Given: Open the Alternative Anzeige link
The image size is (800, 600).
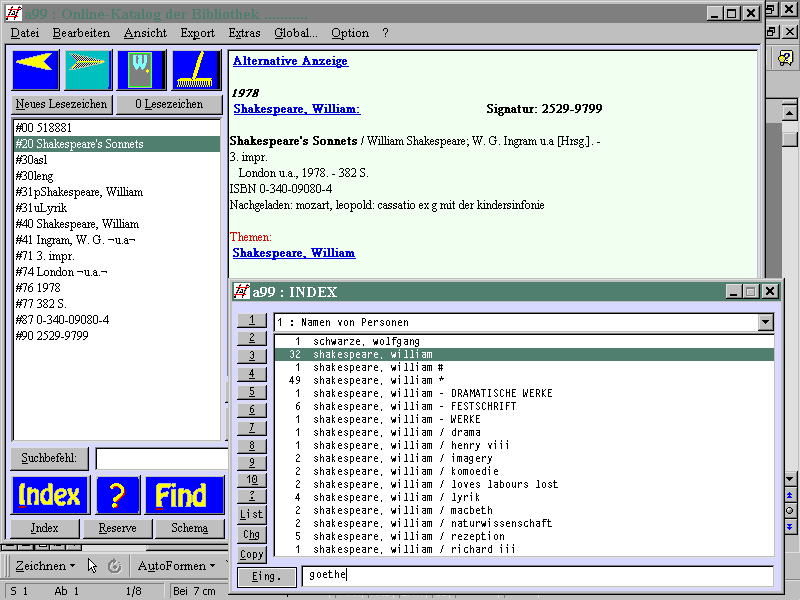Looking at the screenshot, I should [x=290, y=61].
